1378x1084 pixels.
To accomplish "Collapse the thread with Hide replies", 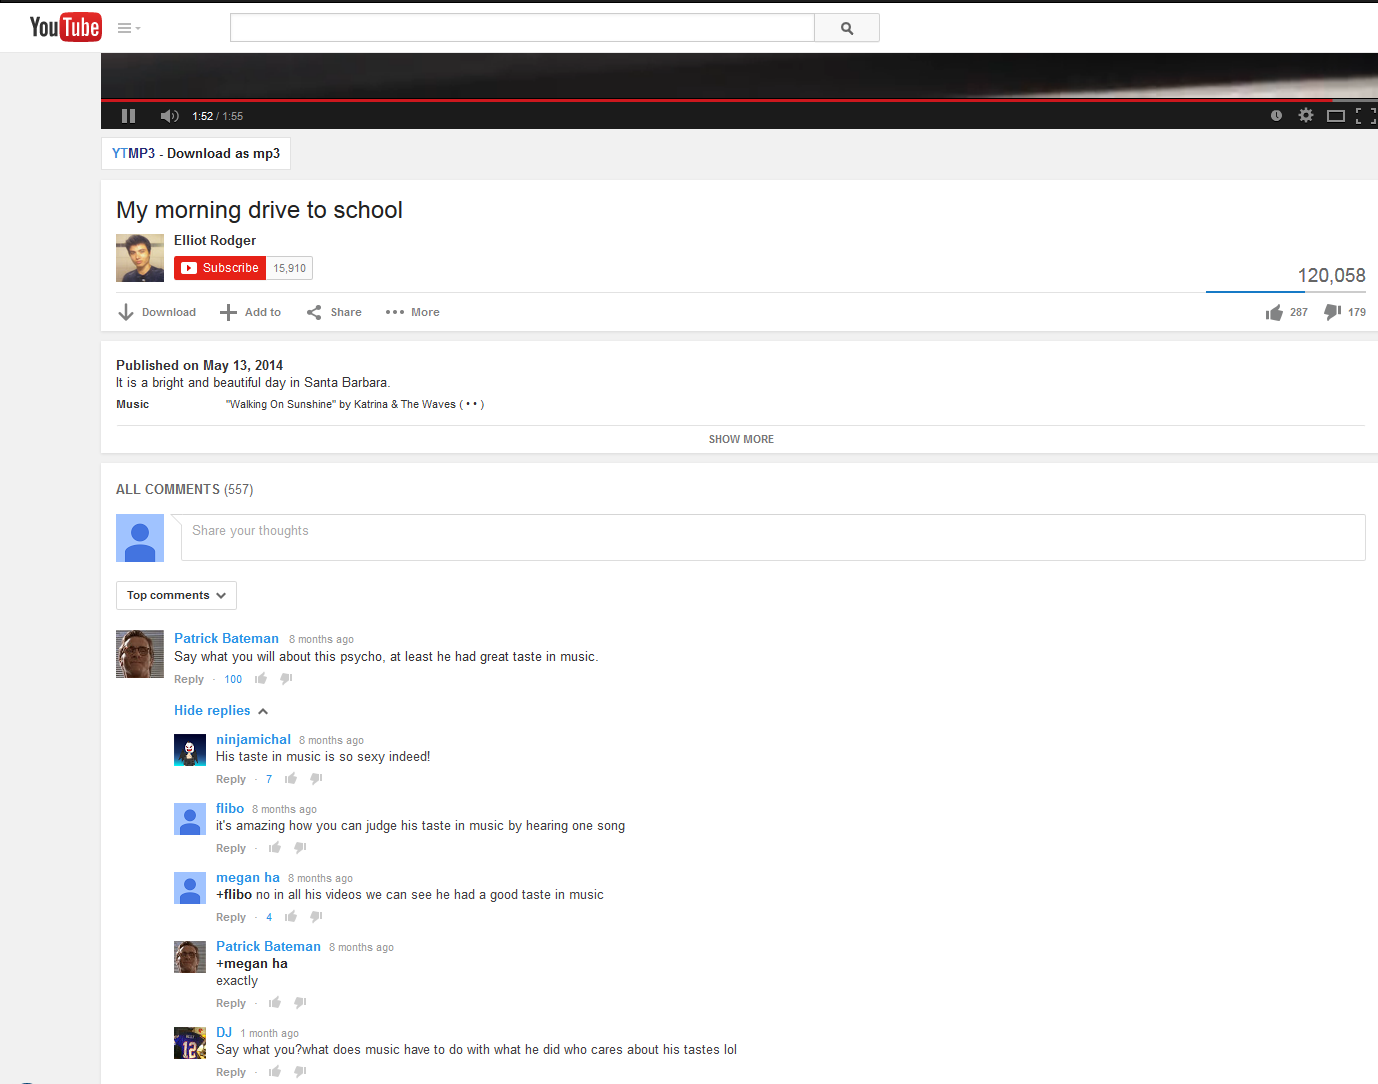I will pyautogui.click(x=221, y=711).
